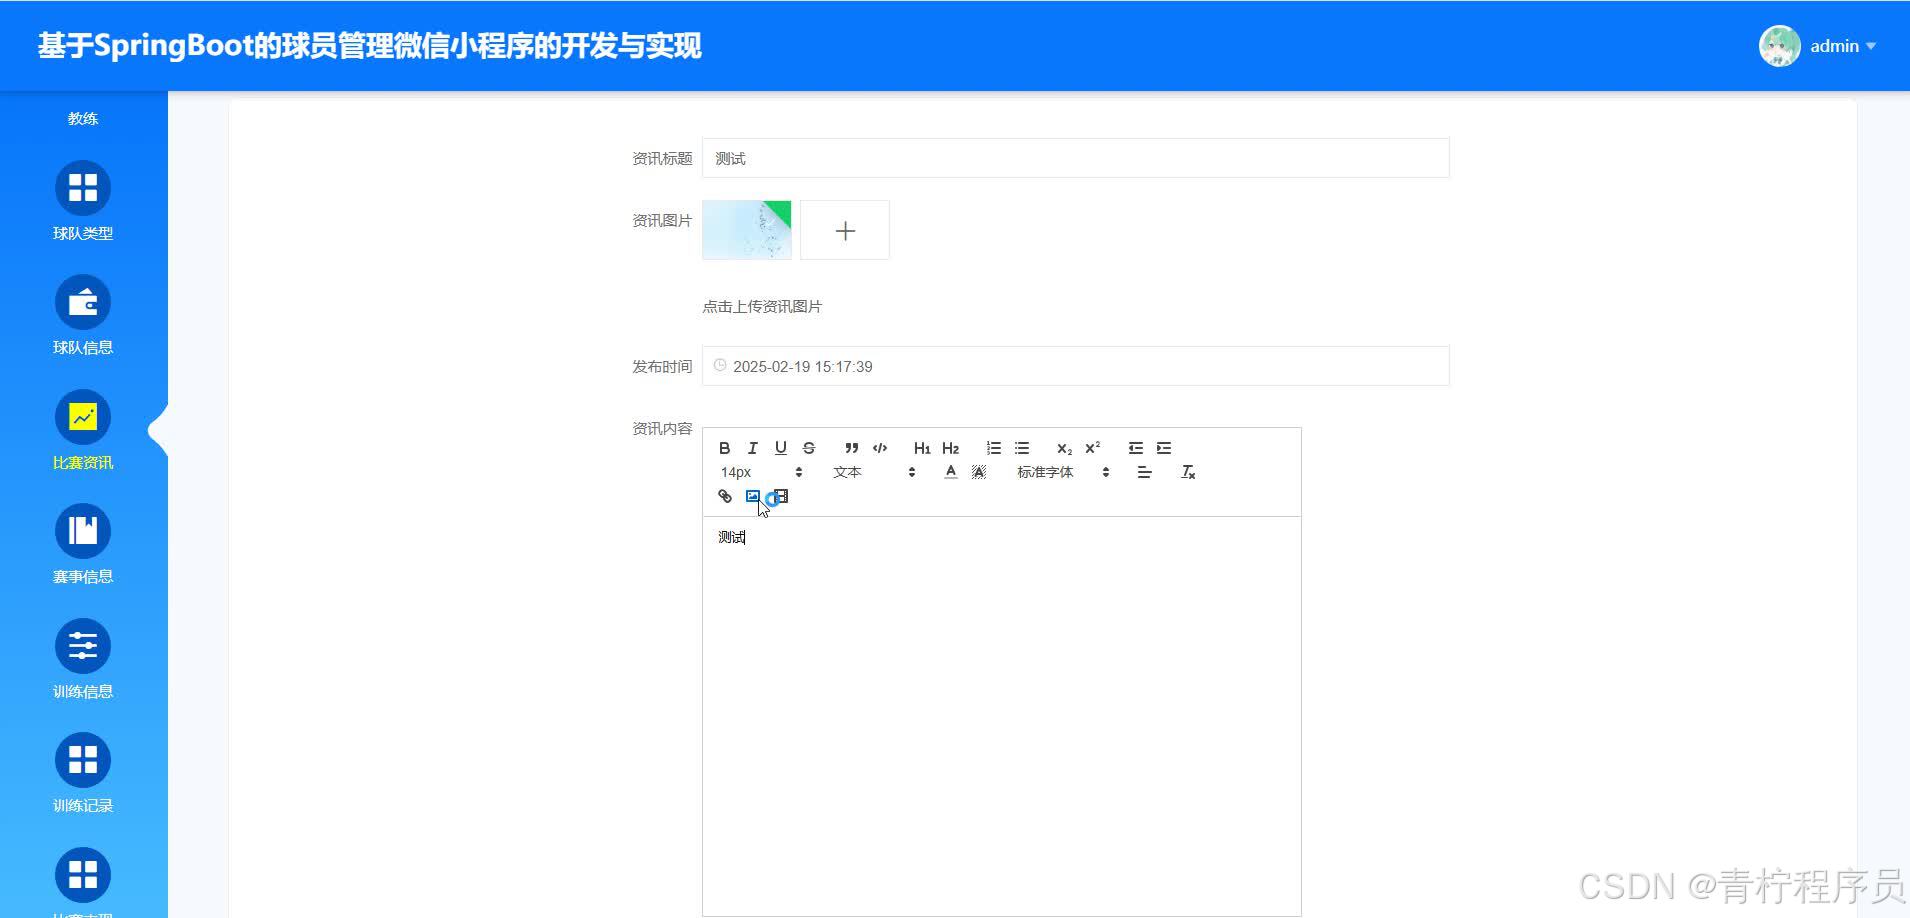Image resolution: width=1910 pixels, height=918 pixels.
Task: Open the 标准字体 font family dropdown
Action: tap(1062, 472)
